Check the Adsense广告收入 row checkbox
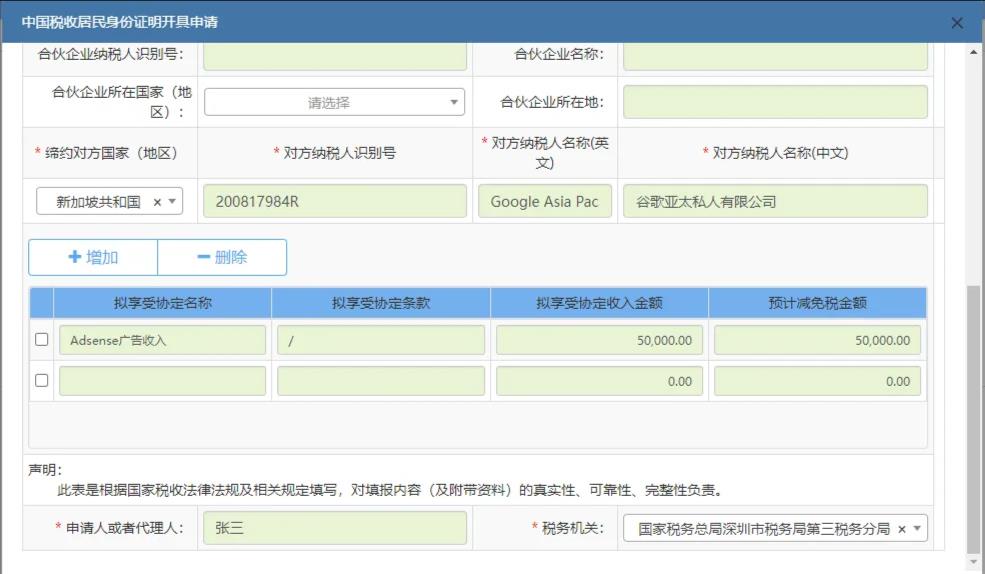Screen dimensions: 985x574 click(42, 340)
